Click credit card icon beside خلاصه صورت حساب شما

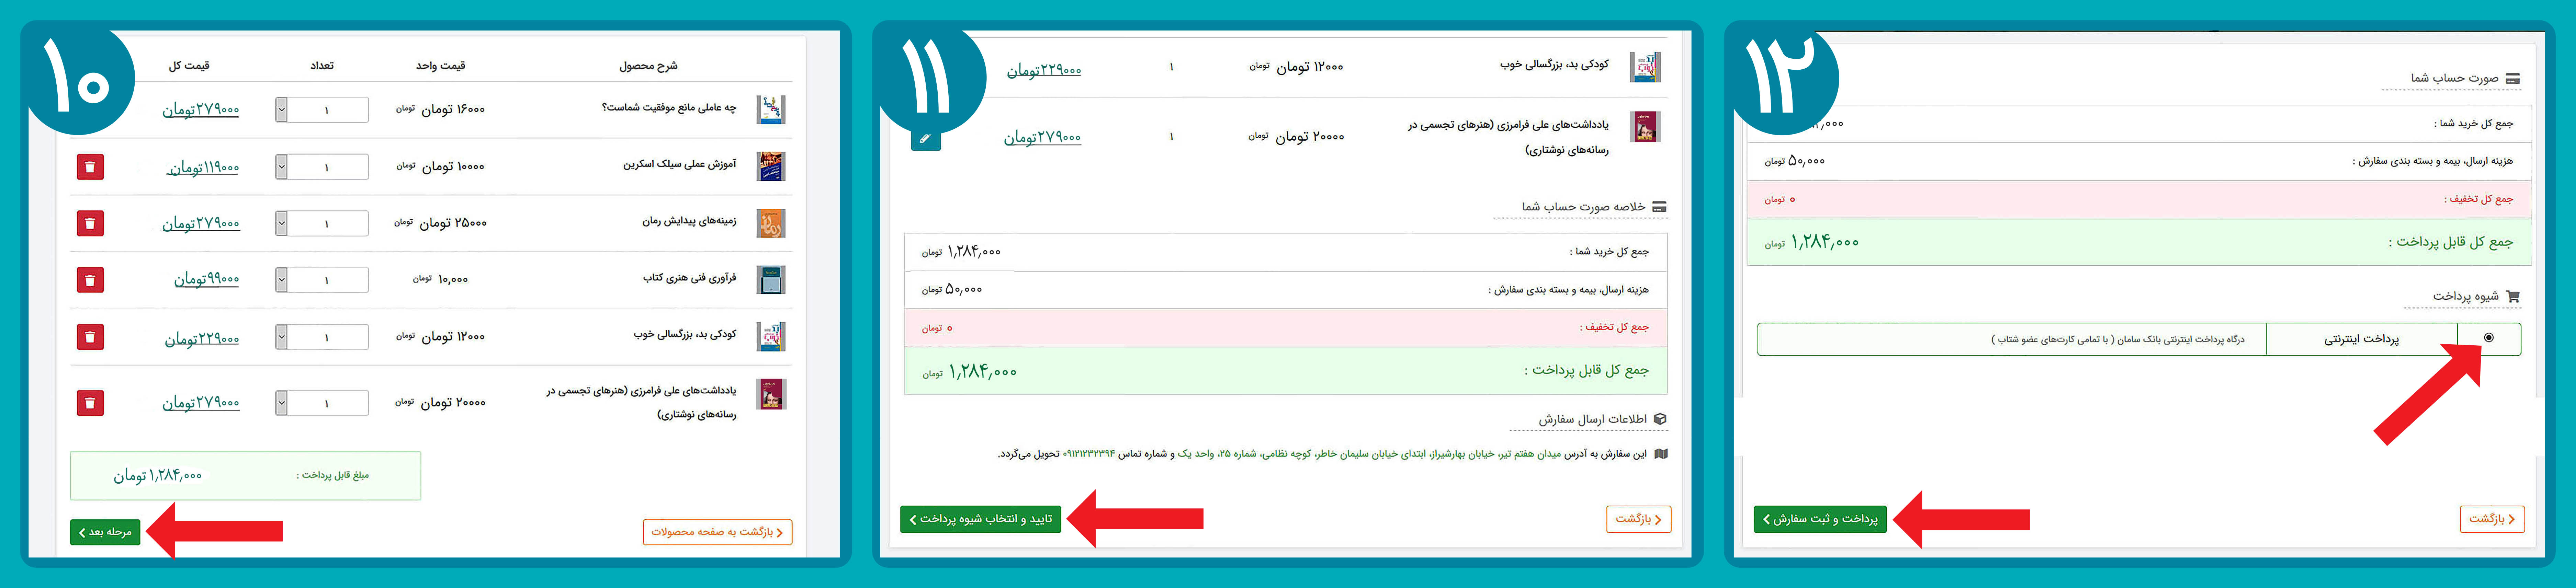click(1659, 207)
